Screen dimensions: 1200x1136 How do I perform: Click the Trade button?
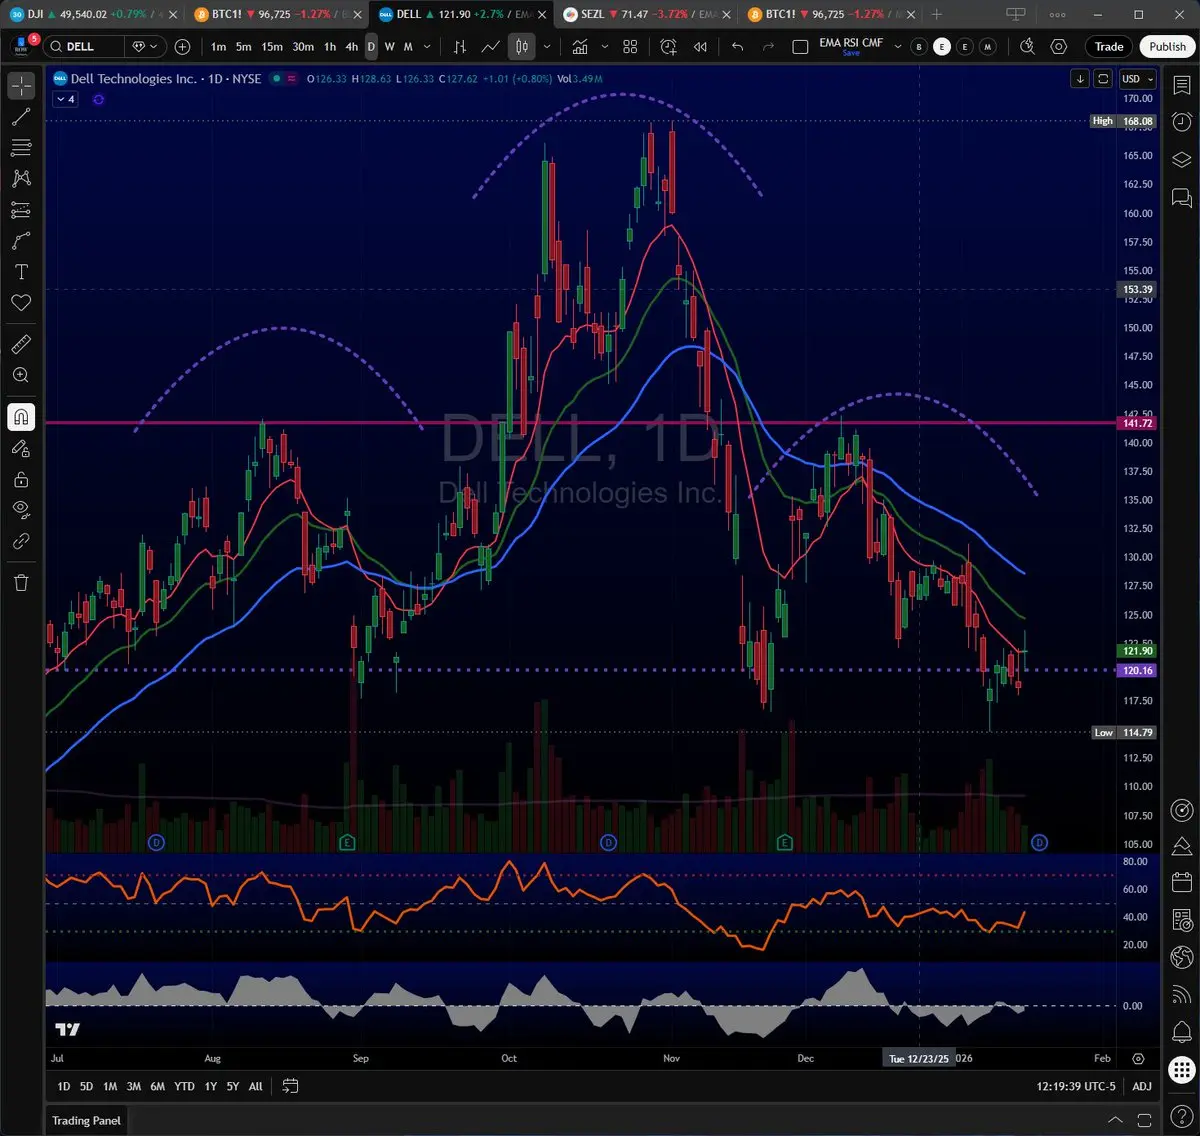1109,47
